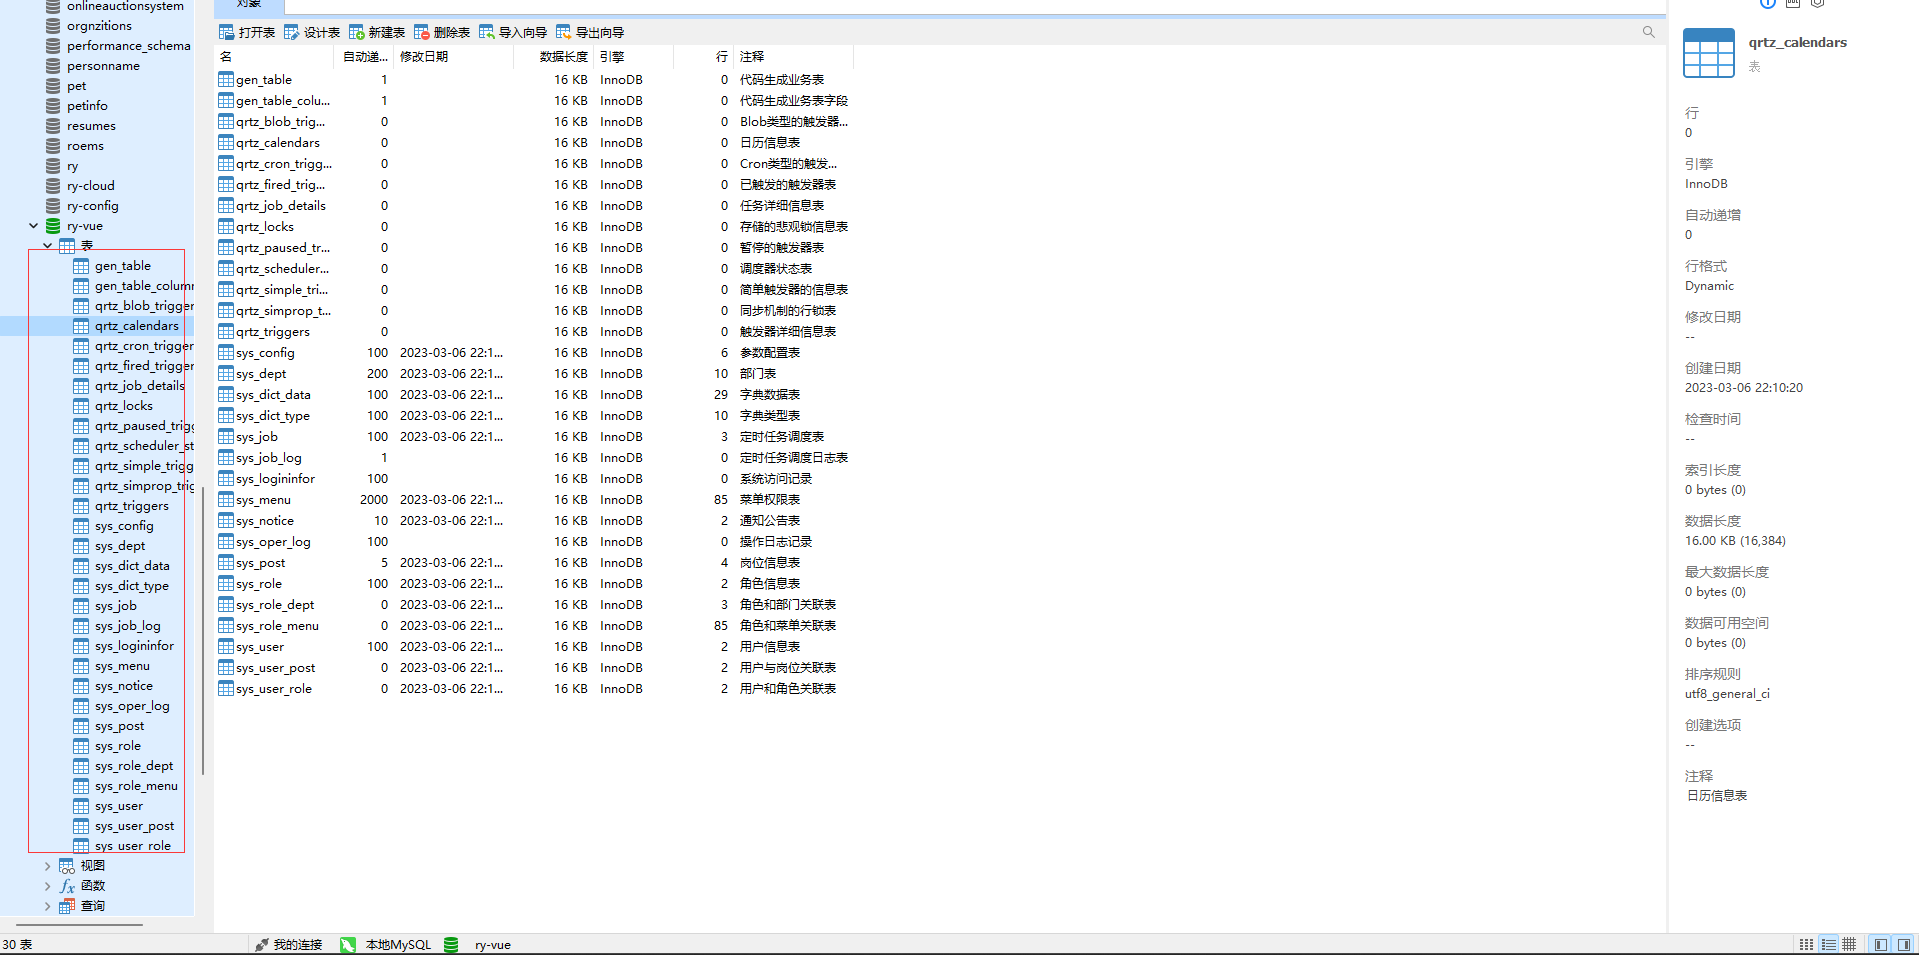Collapse the ry-vue database node
The image size is (1919, 955).
[34, 226]
